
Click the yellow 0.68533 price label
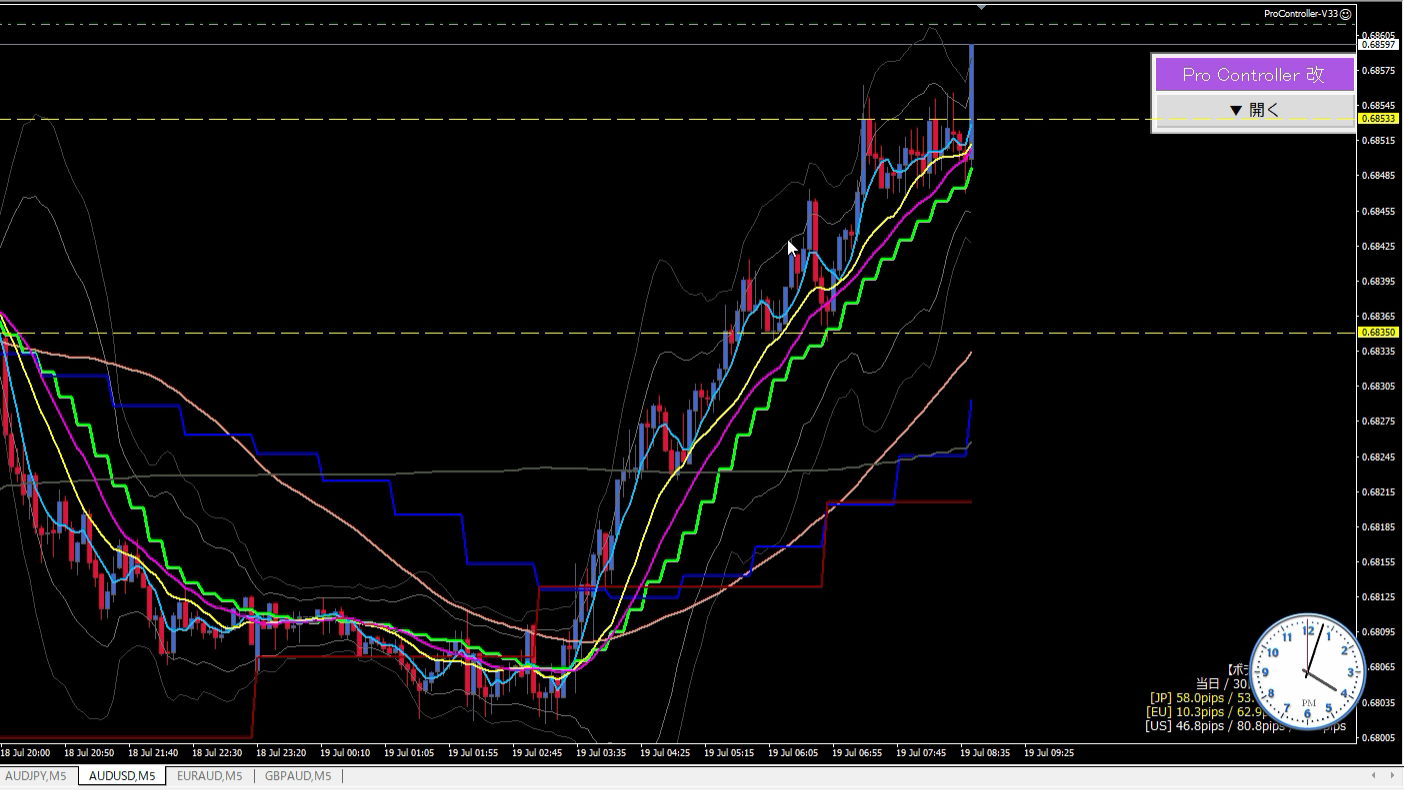(x=1378, y=118)
